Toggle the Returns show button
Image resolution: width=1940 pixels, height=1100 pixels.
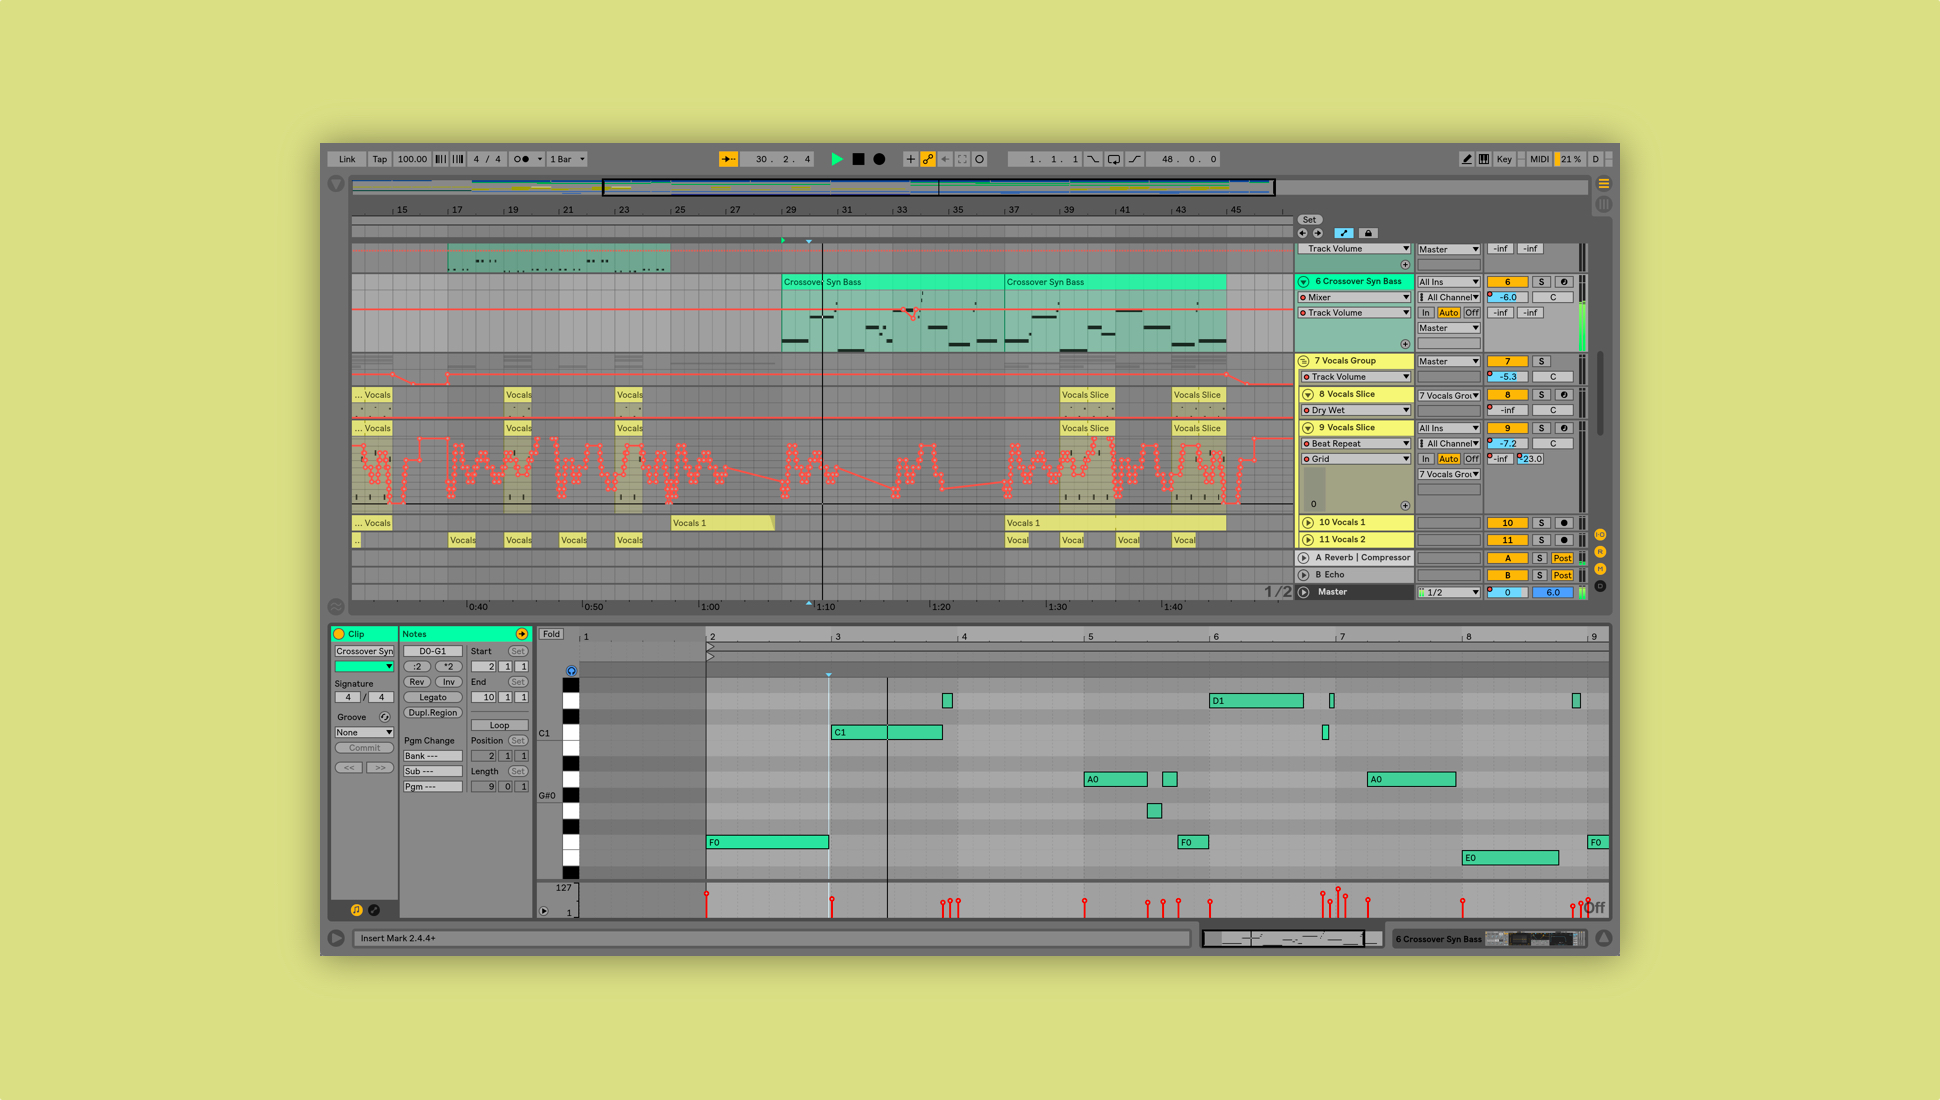tap(1600, 552)
